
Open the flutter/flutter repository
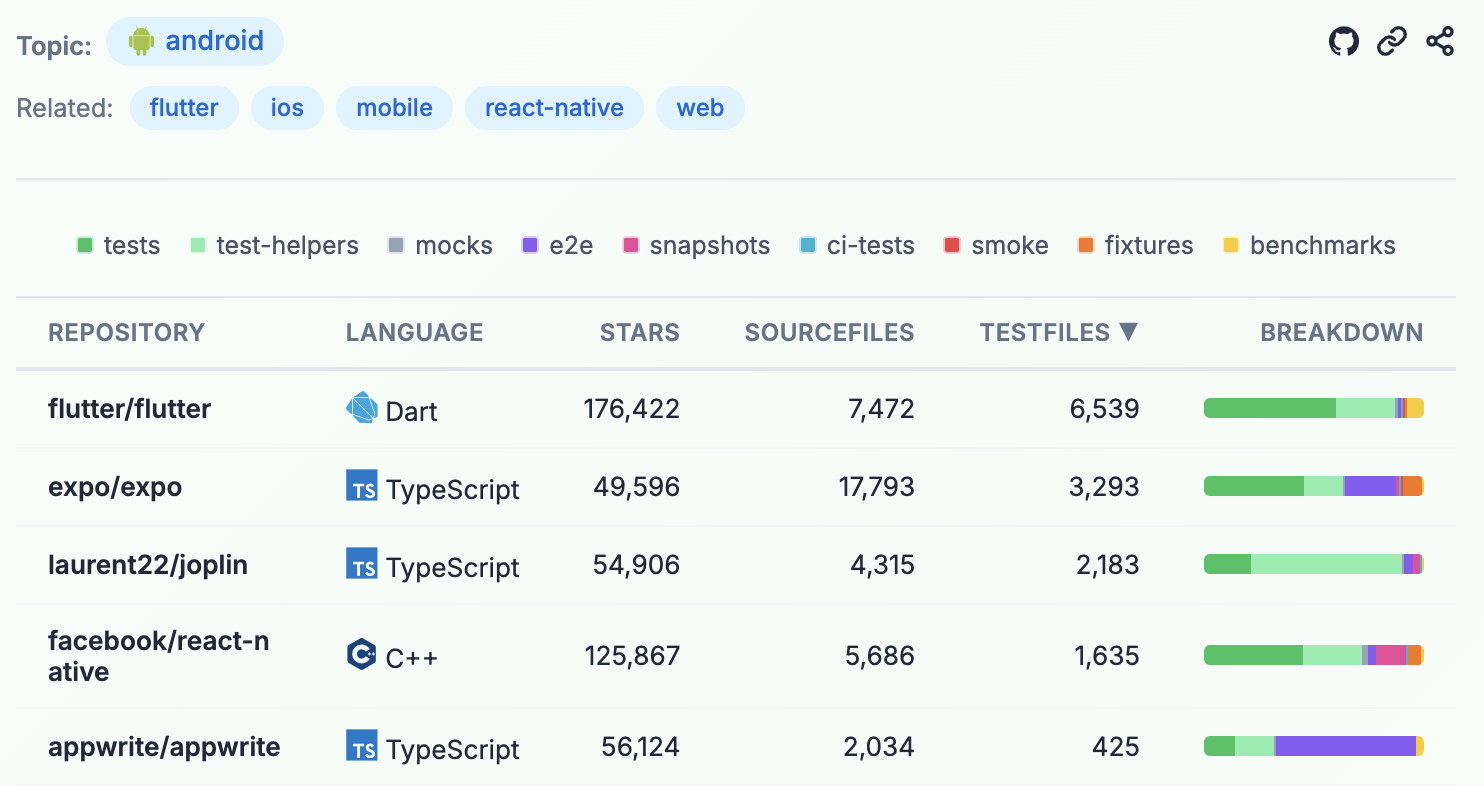tap(129, 408)
